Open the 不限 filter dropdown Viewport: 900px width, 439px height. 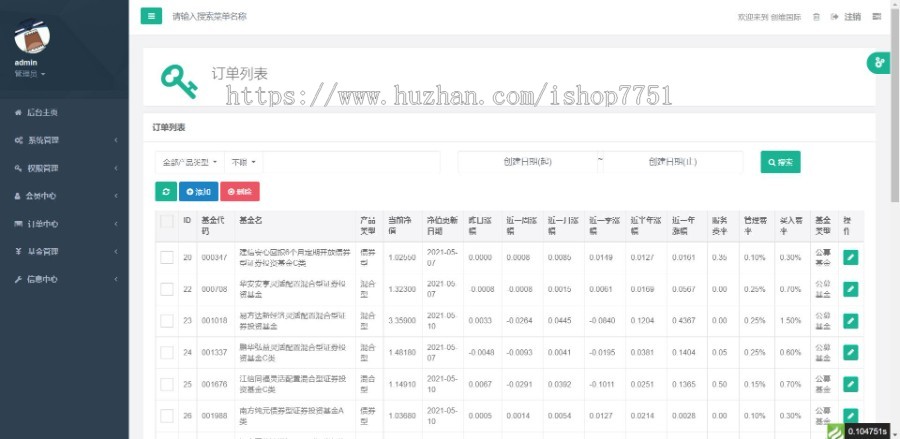243,162
